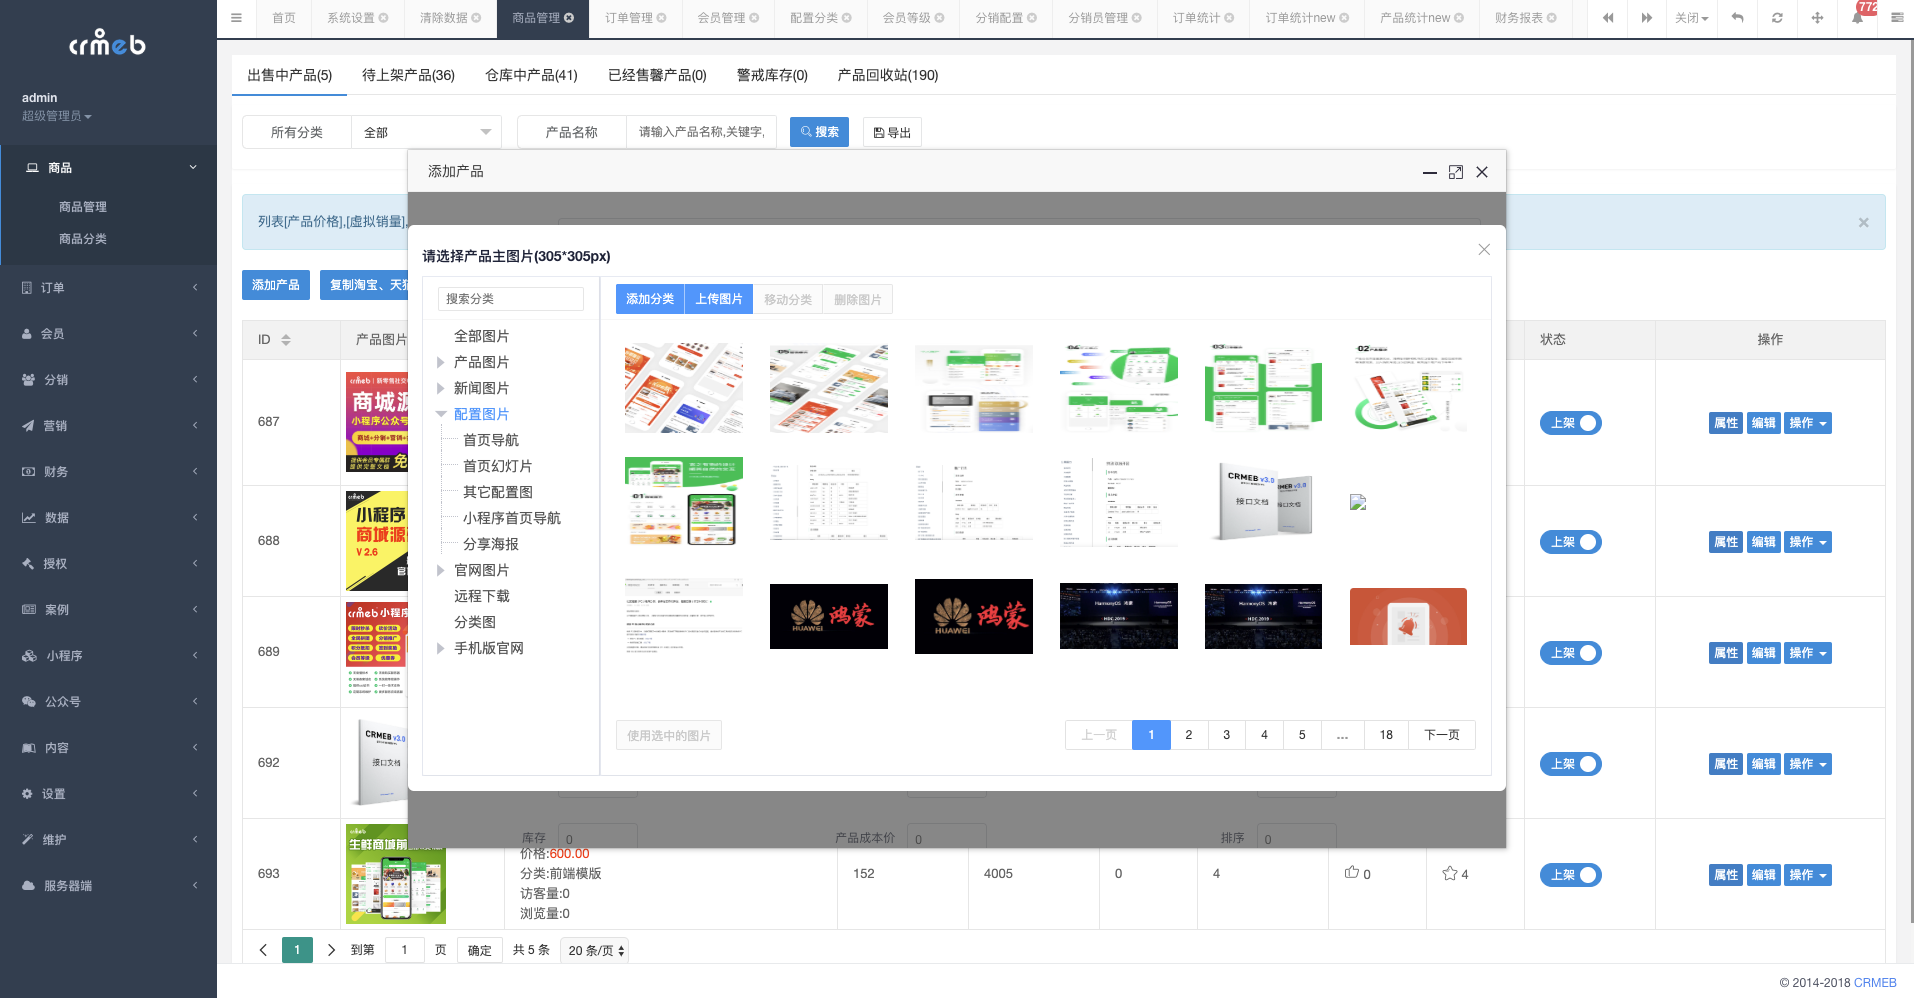
Task: Click the back arrow navigation icon
Action: coord(1737,18)
